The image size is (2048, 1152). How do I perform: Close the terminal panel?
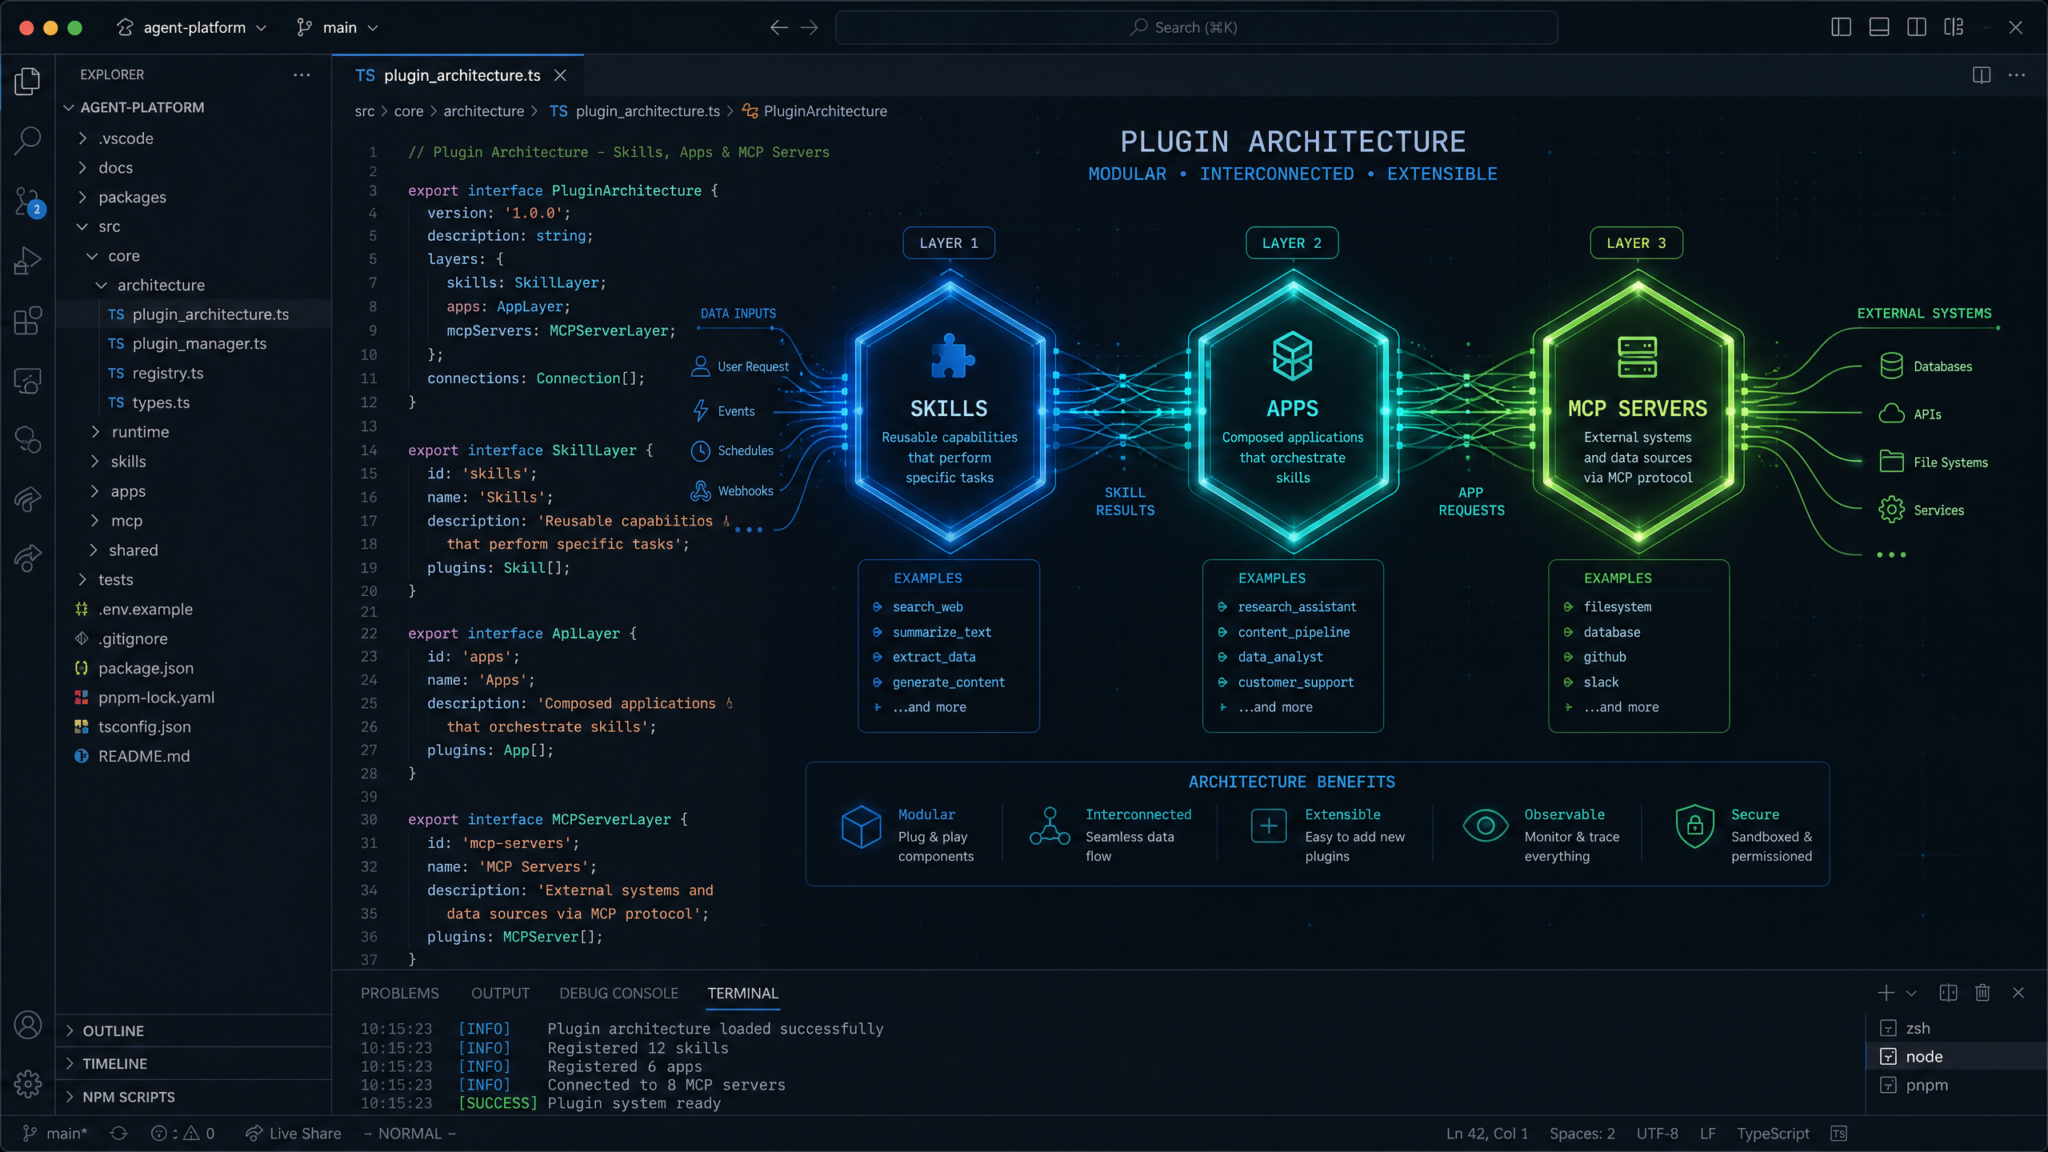(2018, 993)
